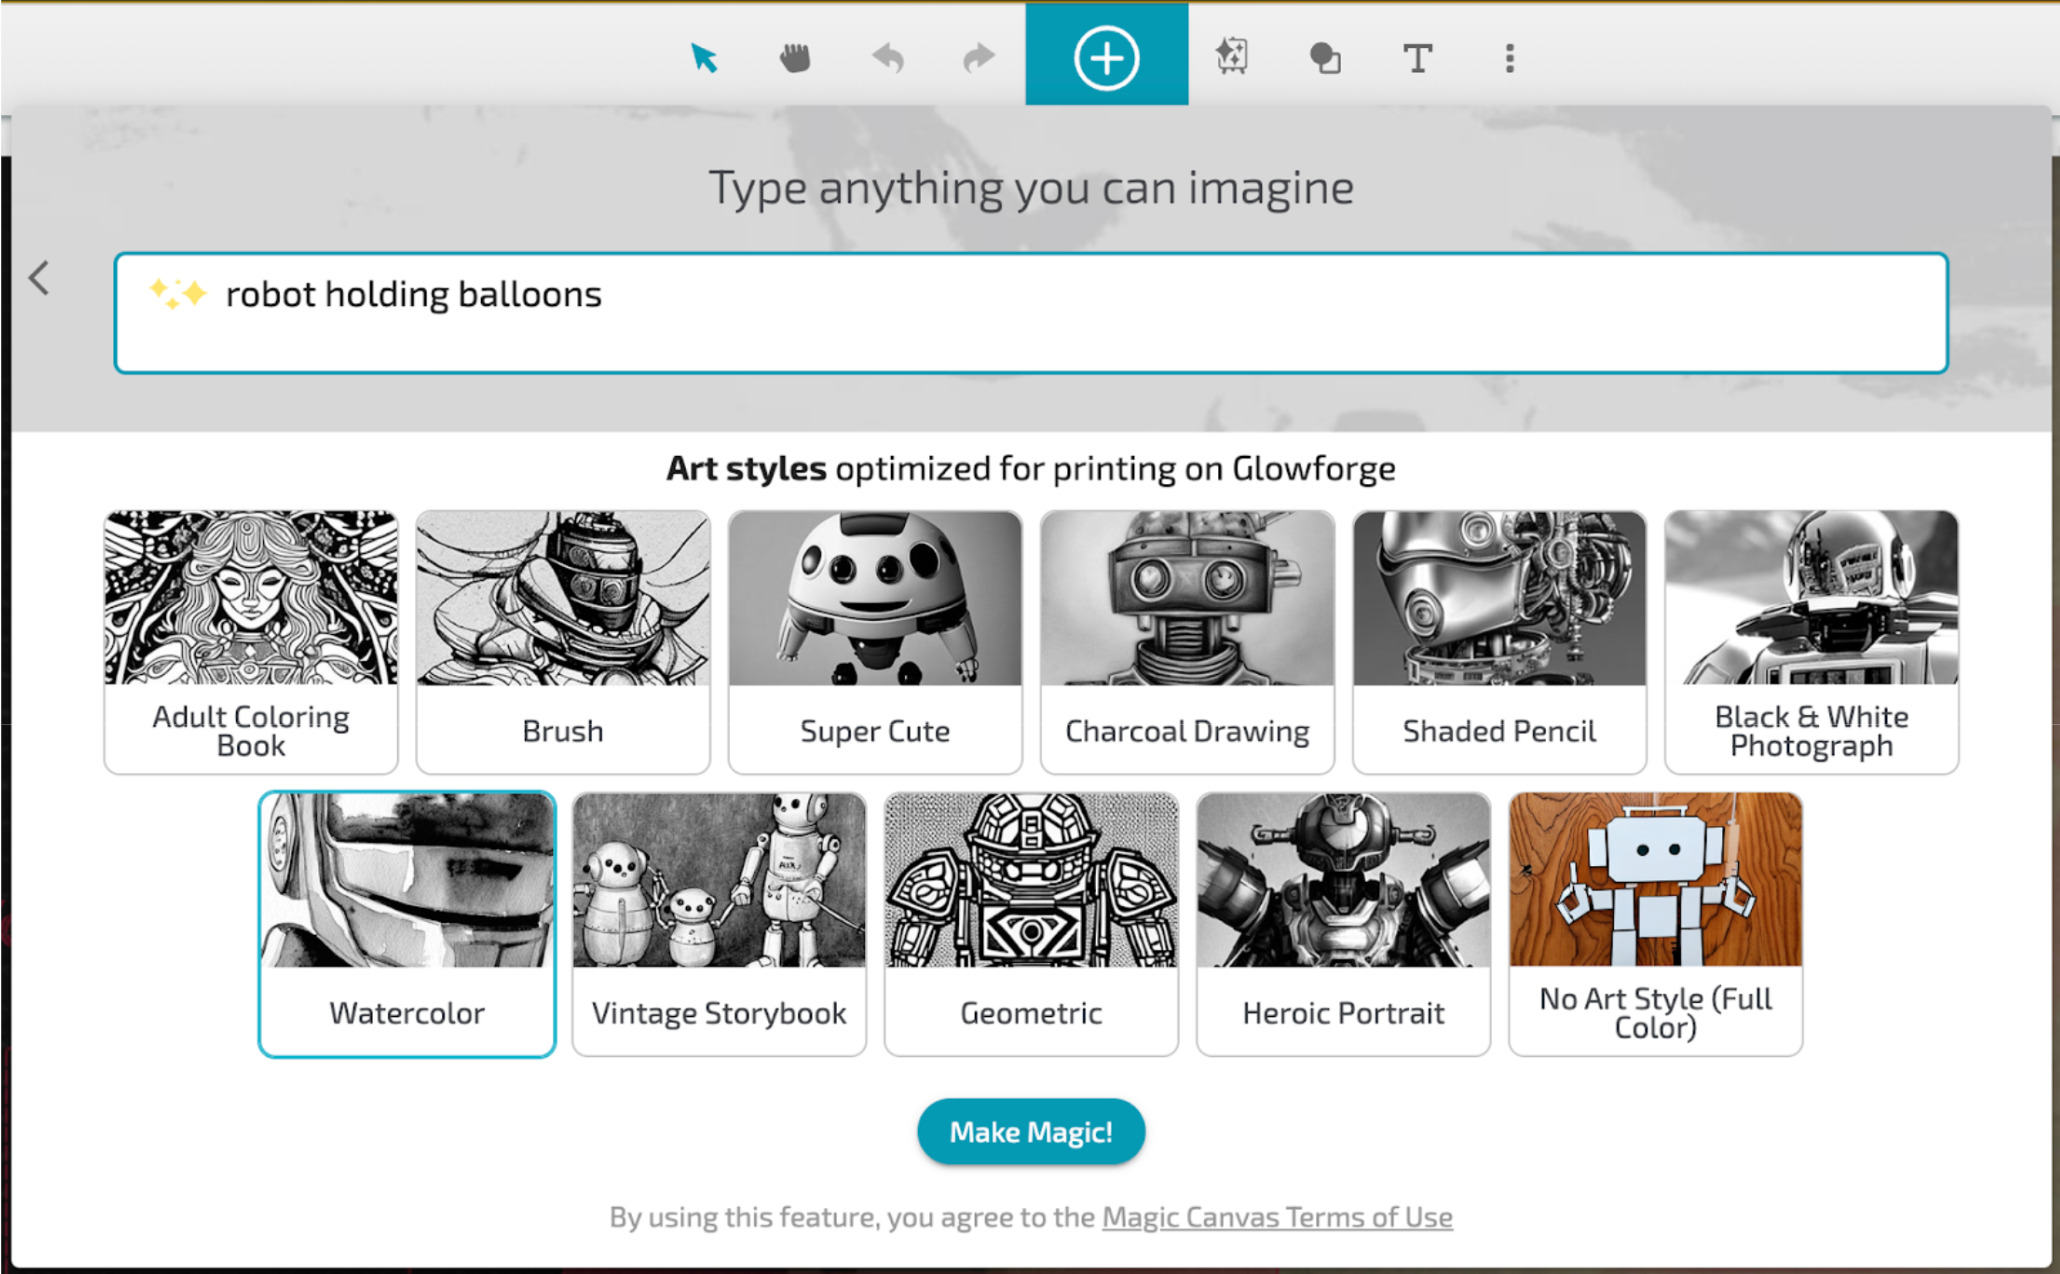This screenshot has height=1274, width=2060.
Task: Click the prompt text input field
Action: pyautogui.click(x=1030, y=313)
